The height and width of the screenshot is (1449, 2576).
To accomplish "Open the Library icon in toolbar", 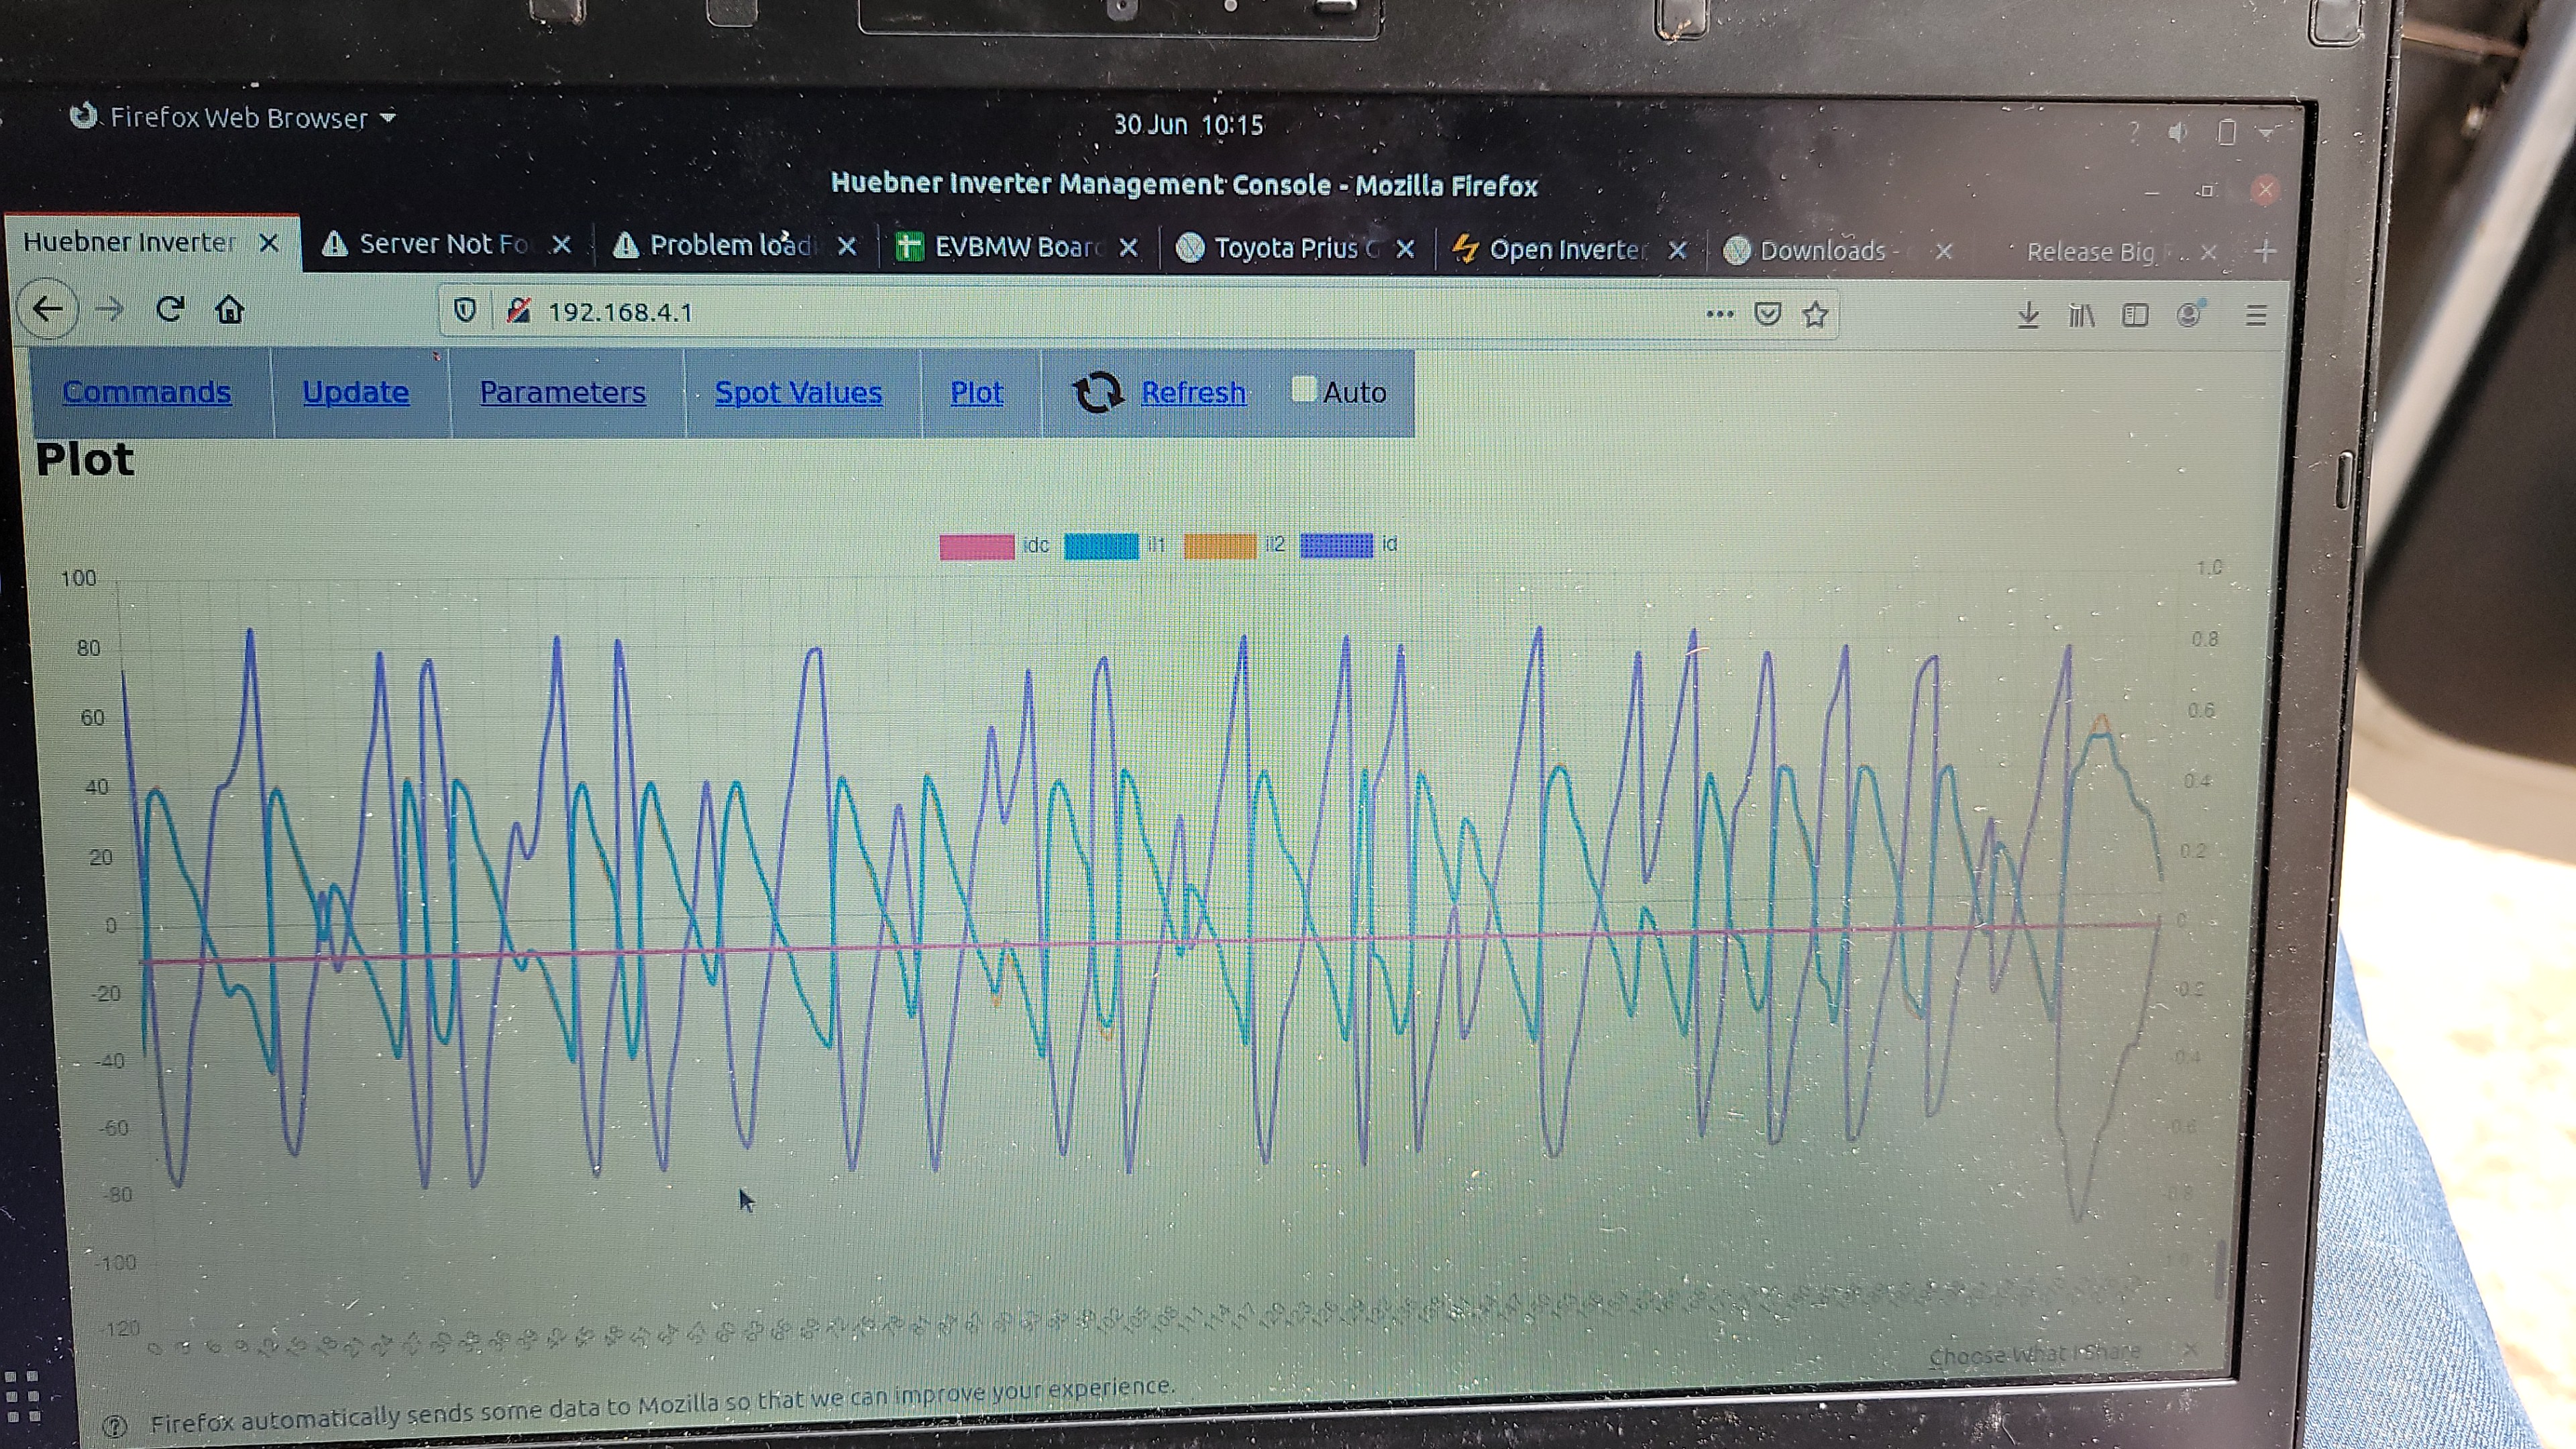I will [x=2081, y=316].
